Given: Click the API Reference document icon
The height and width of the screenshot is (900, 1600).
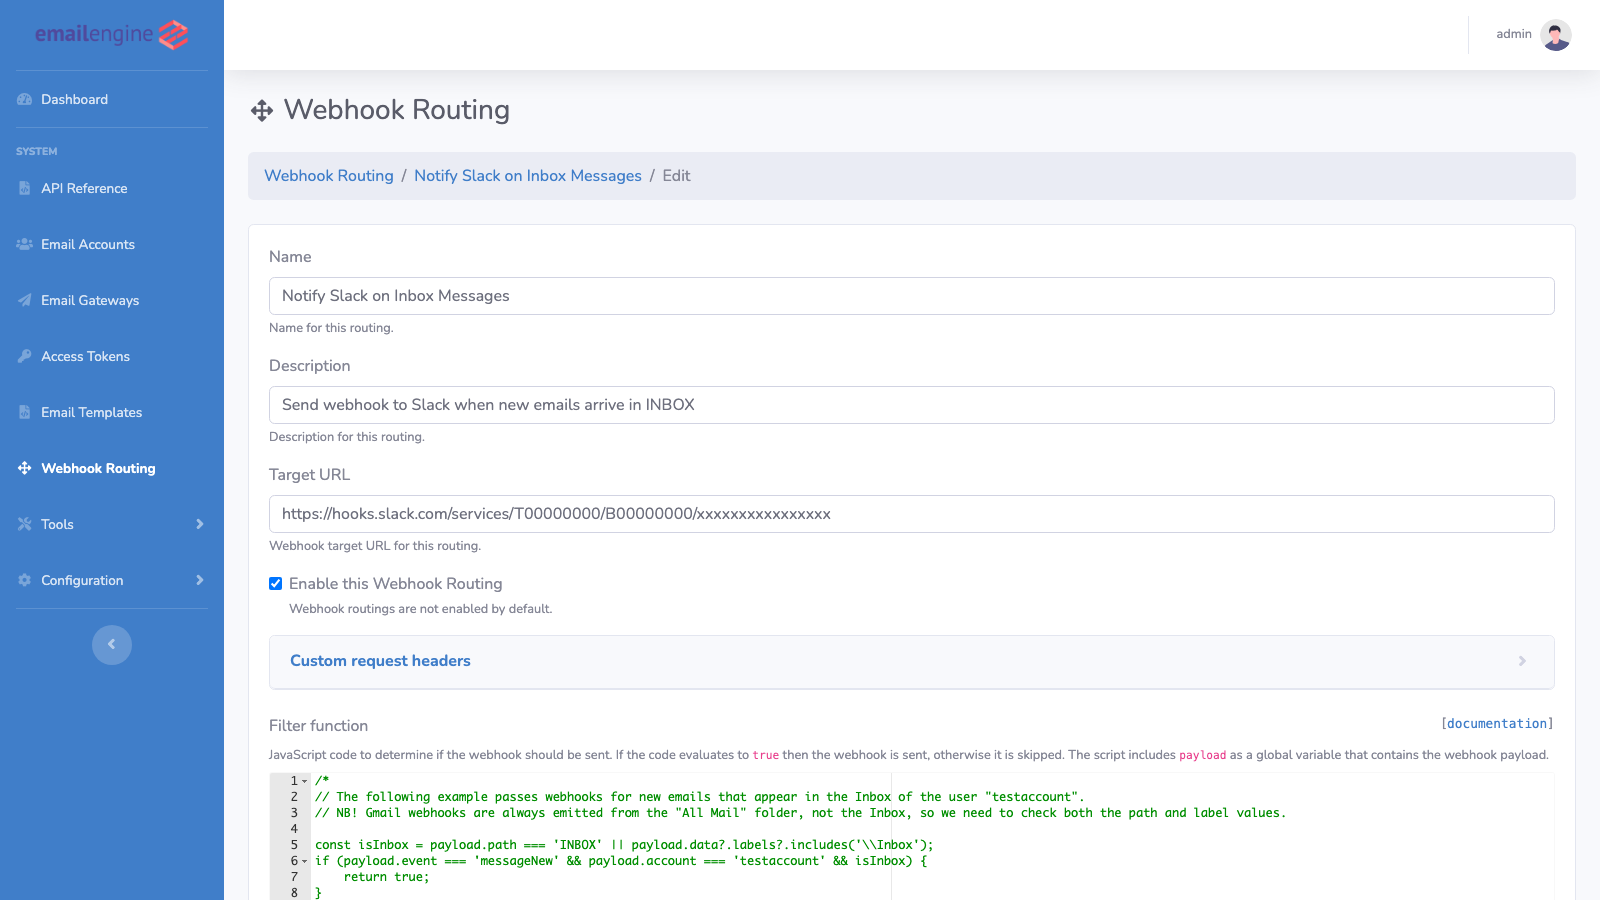Looking at the screenshot, I should coord(23,188).
